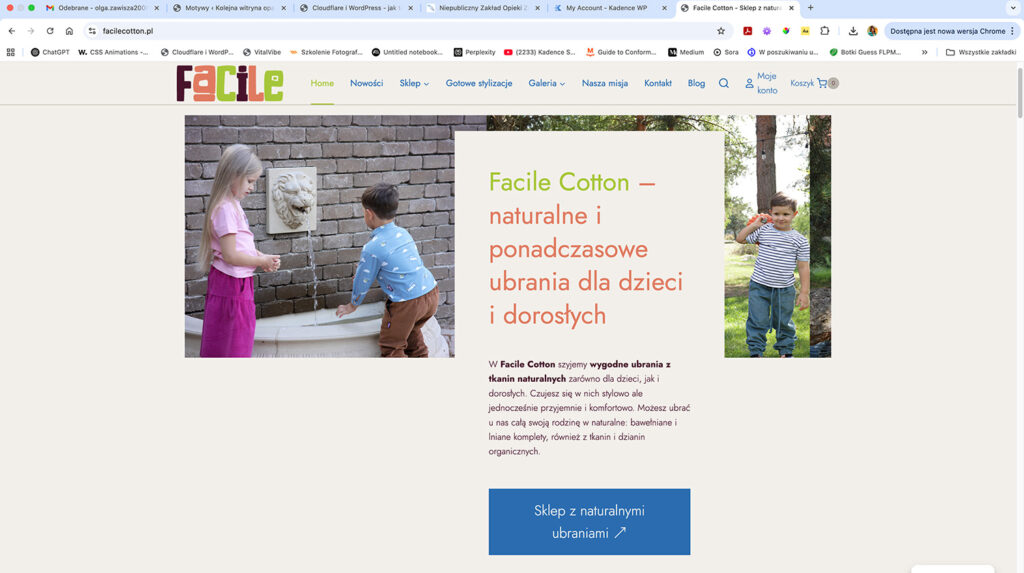Close the Gmail Odebrane tab
Viewport: 1024px width, 573px height.
(157, 8)
